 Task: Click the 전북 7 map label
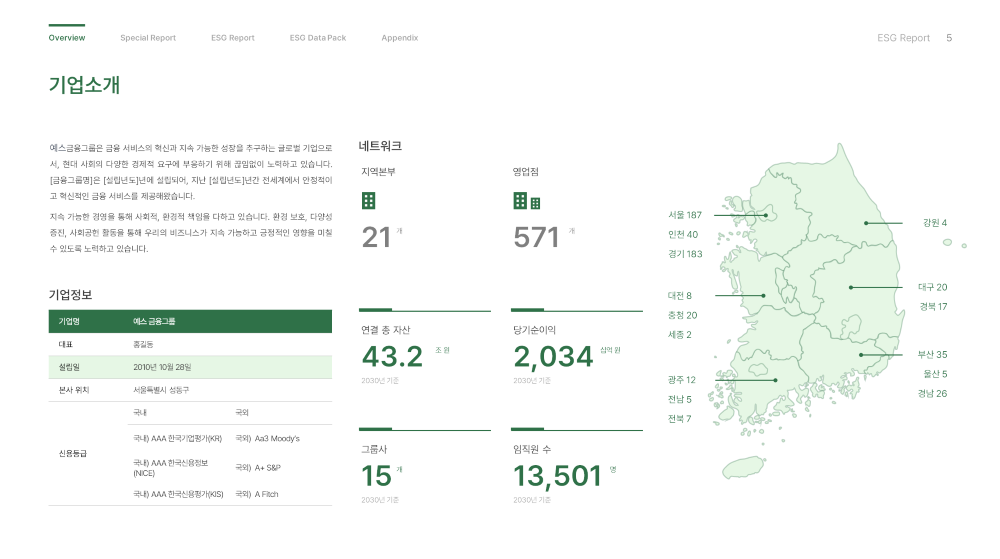pyautogui.click(x=680, y=419)
